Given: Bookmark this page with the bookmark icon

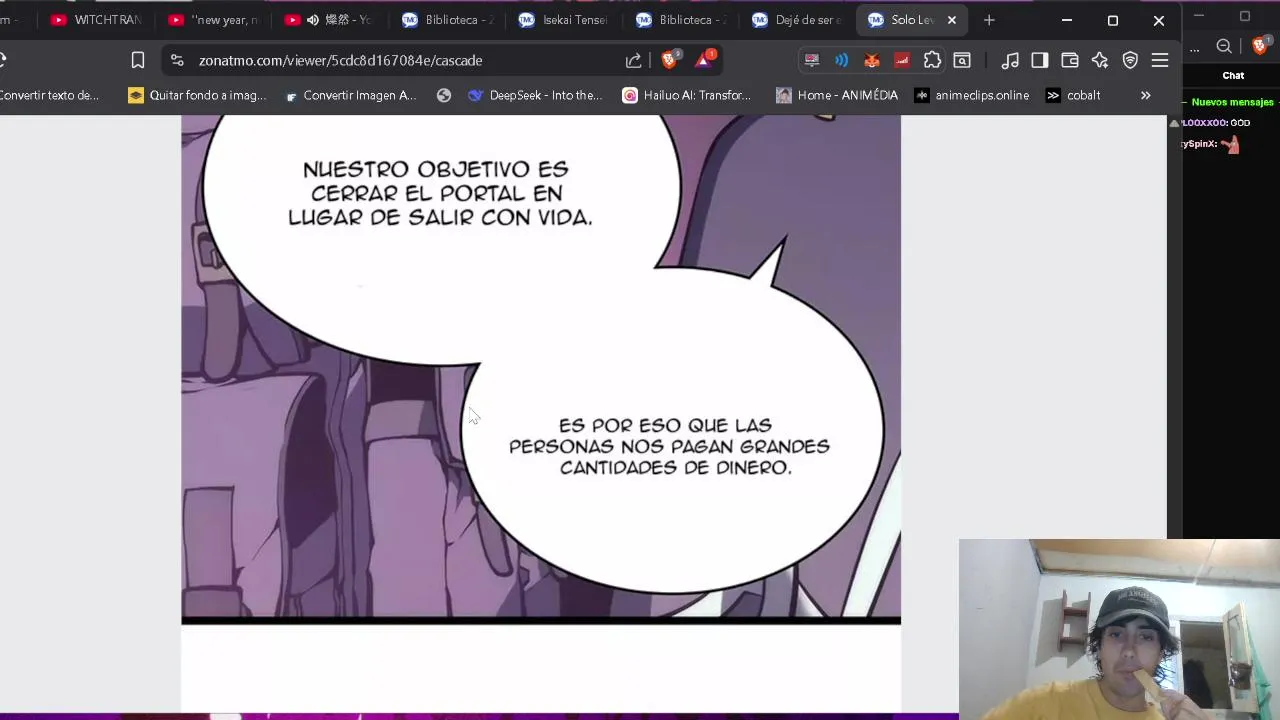Looking at the screenshot, I should click(x=138, y=60).
